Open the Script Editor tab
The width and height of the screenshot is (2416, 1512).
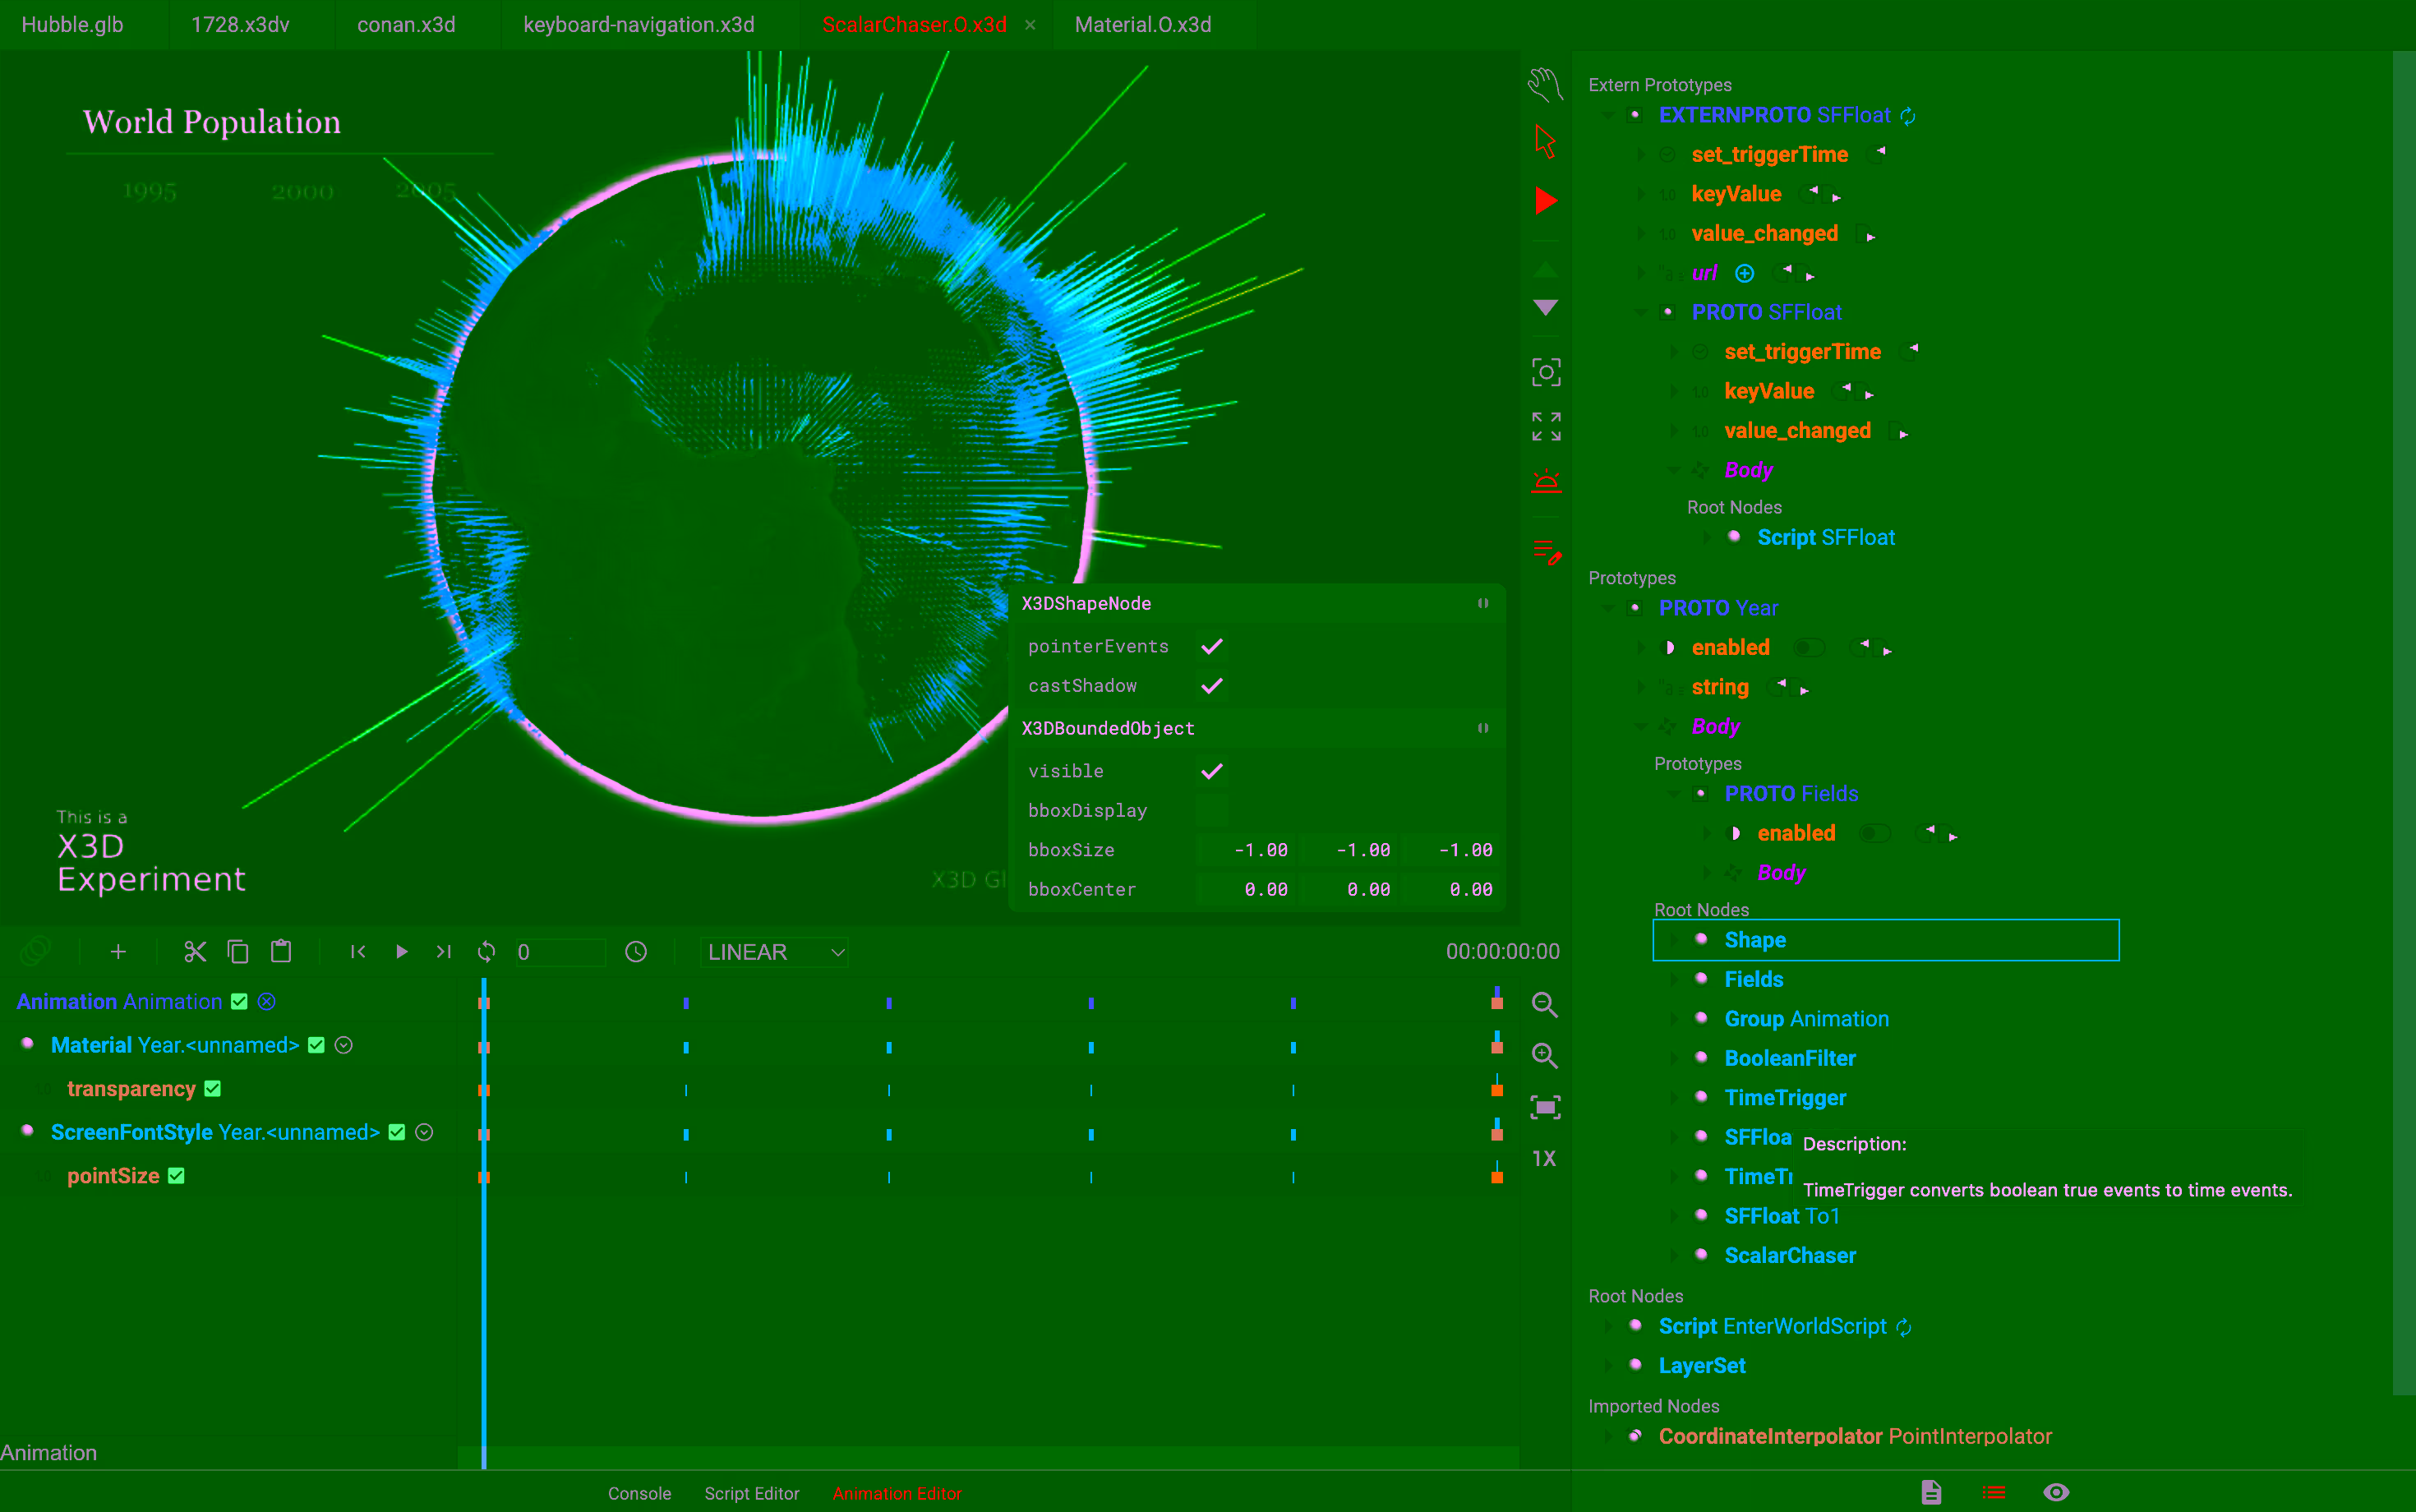[751, 1493]
